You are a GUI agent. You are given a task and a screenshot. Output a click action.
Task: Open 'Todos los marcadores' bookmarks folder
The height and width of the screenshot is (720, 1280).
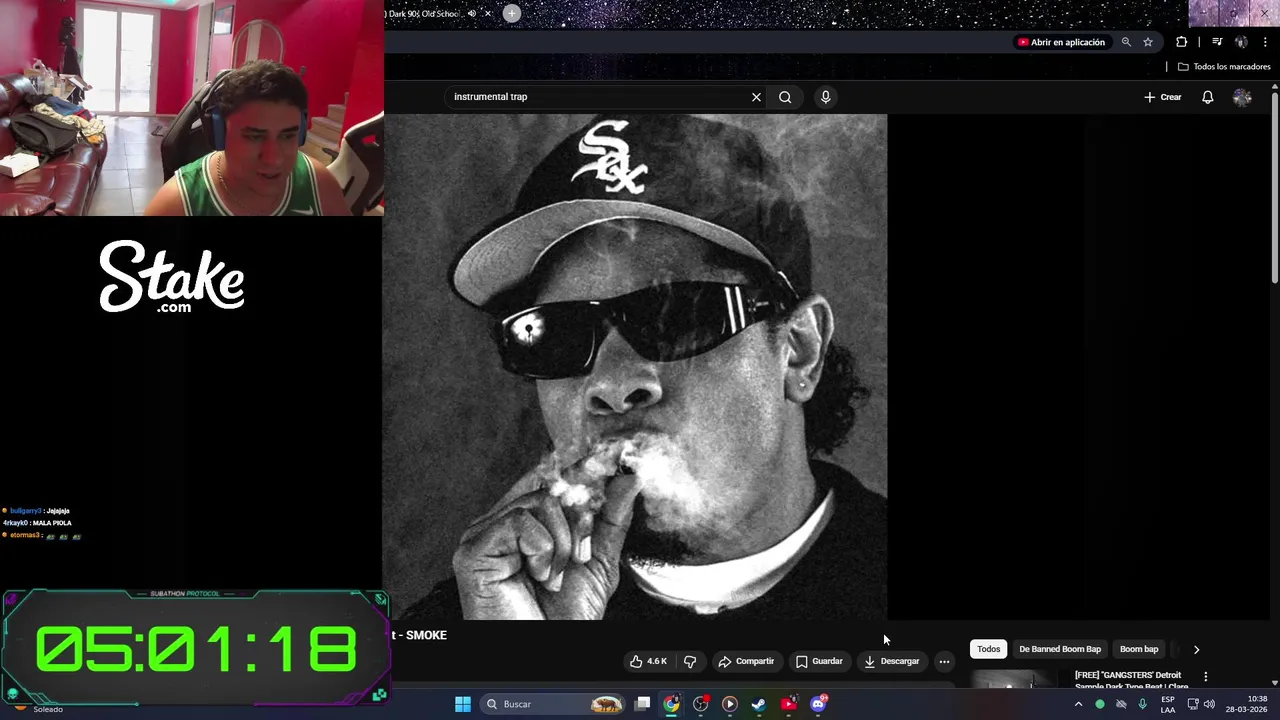point(1224,67)
